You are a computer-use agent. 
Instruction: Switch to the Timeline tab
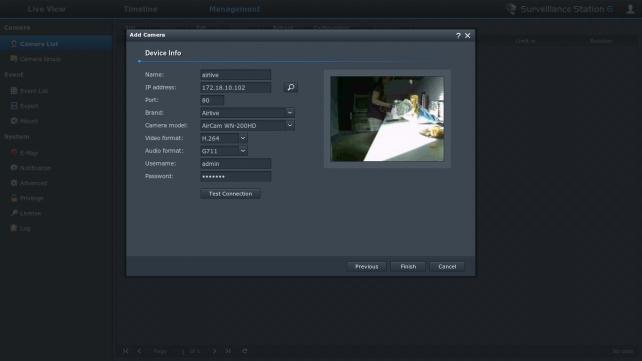pyautogui.click(x=140, y=9)
